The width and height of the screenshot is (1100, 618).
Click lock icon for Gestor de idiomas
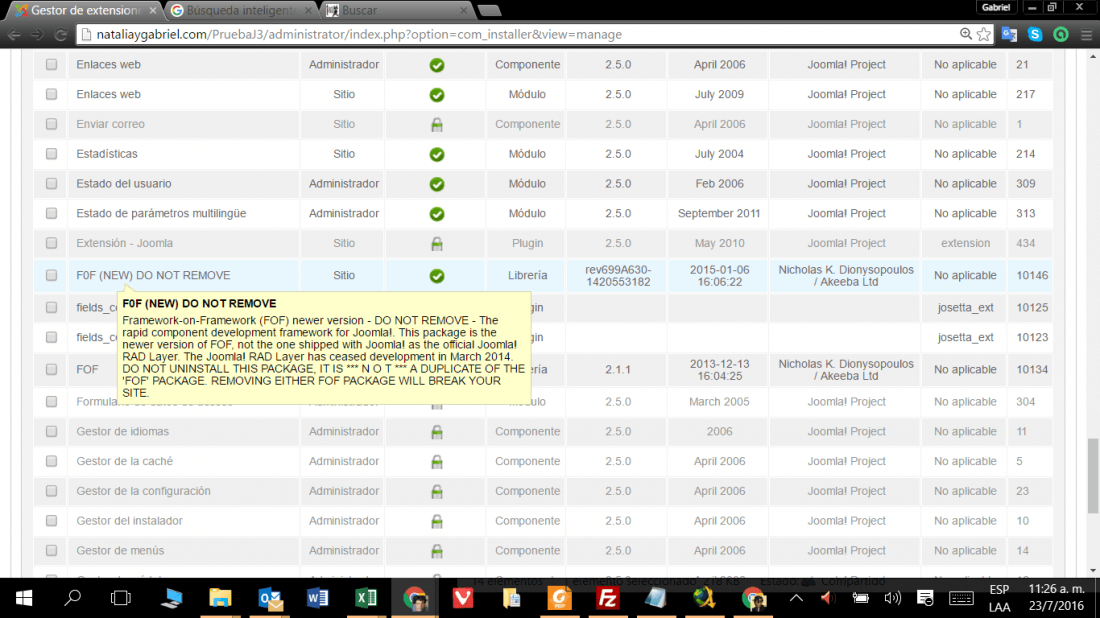coord(436,432)
